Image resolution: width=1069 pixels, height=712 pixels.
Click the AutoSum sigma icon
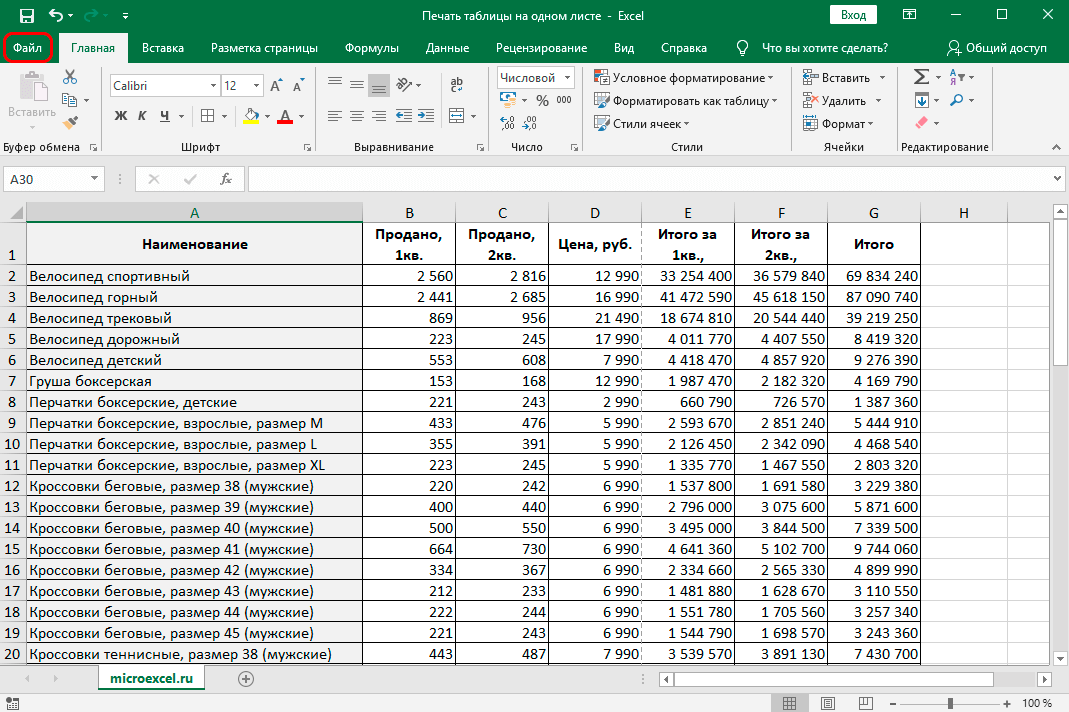[921, 77]
